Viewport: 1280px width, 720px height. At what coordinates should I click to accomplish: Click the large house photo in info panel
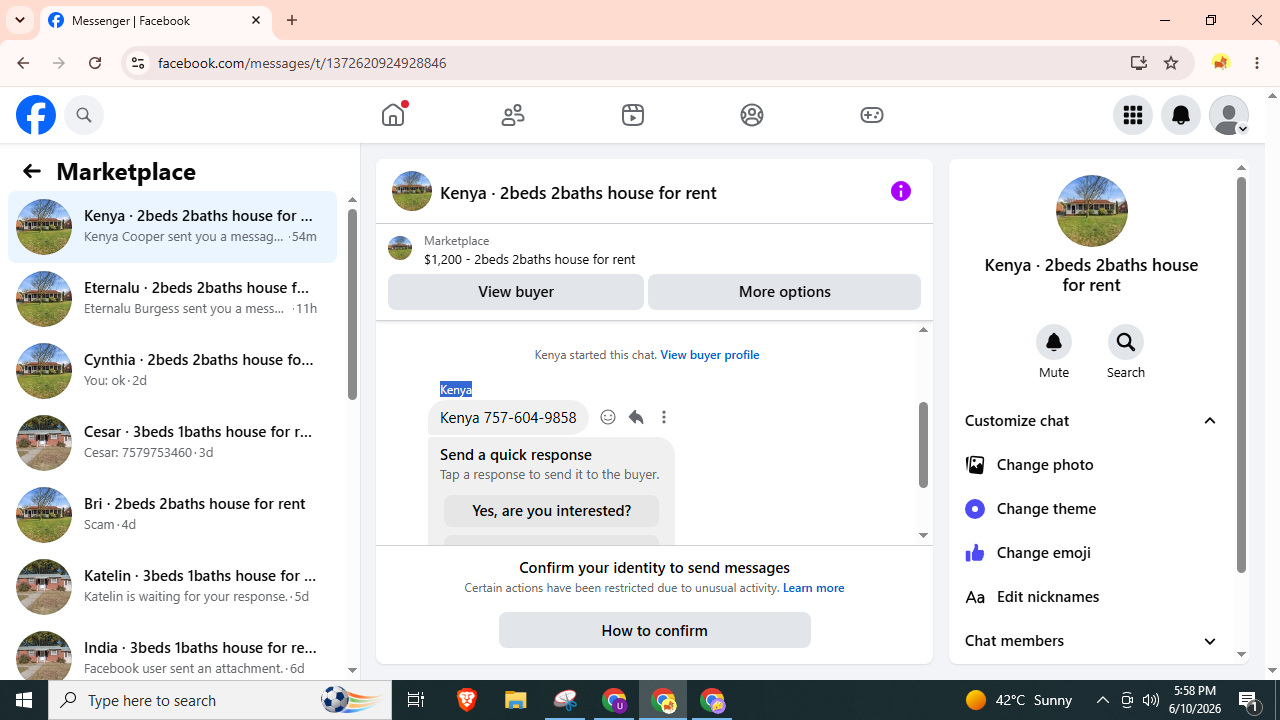coord(1091,211)
